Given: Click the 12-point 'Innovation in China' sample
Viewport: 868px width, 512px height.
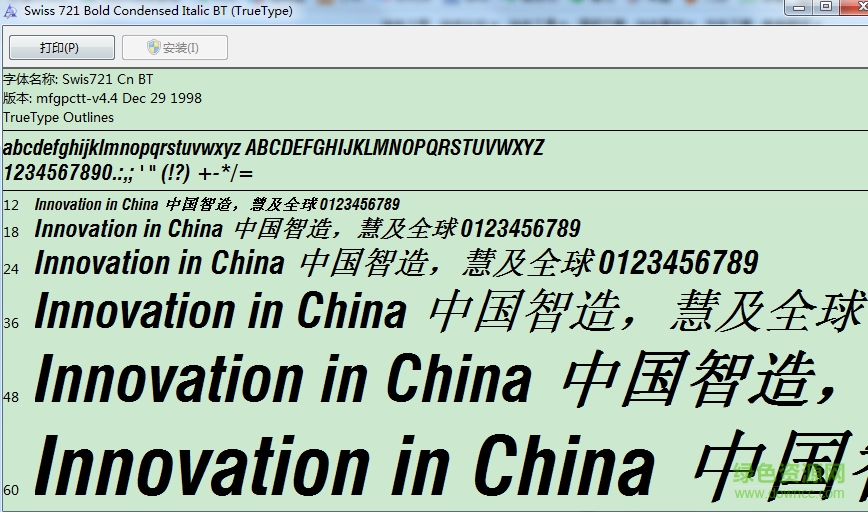Looking at the screenshot, I should 96,204.
